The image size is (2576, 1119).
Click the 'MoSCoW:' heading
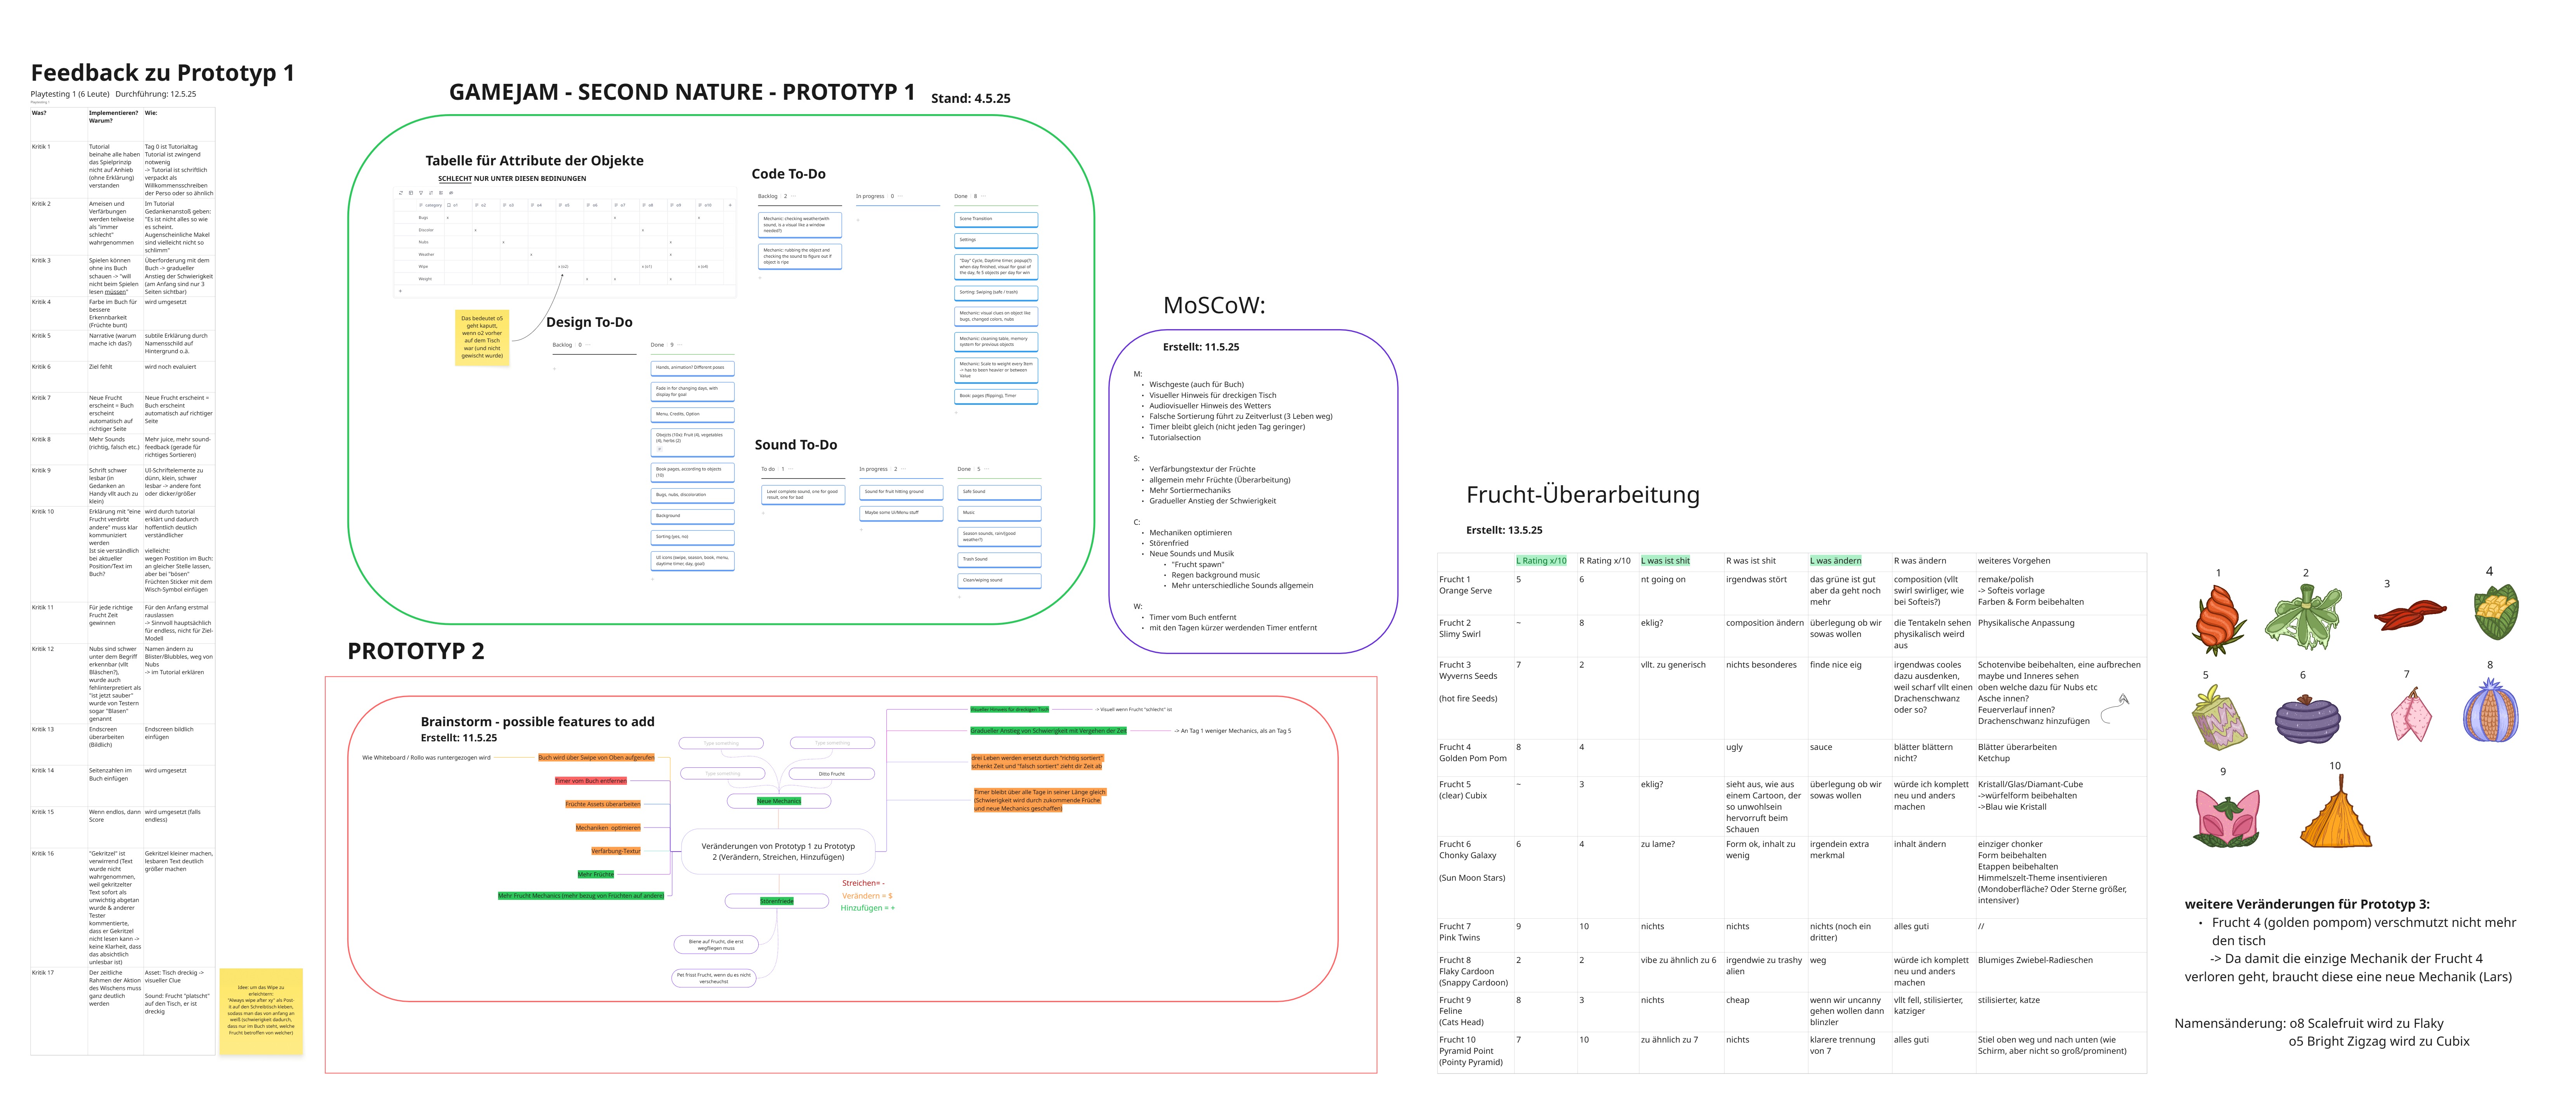point(1214,306)
